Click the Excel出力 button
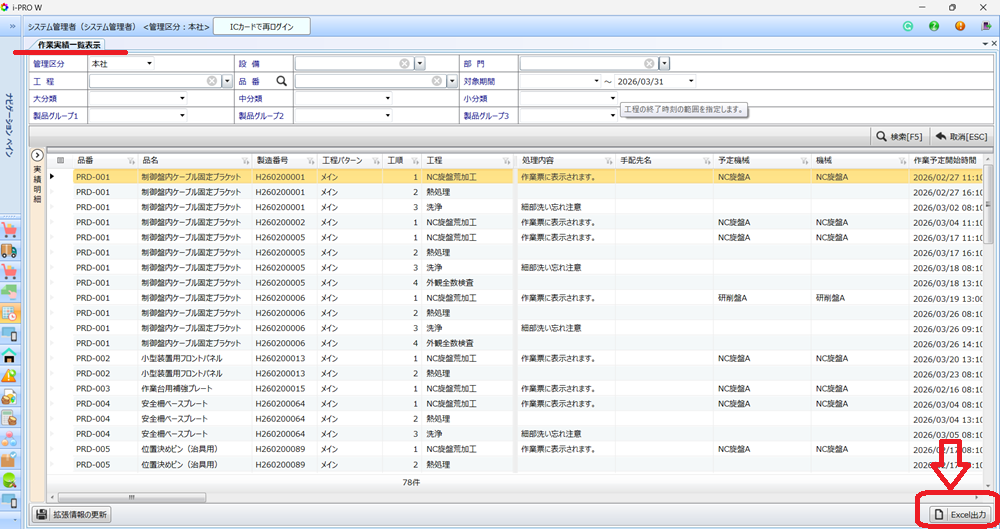The image size is (1000, 529). (958, 514)
